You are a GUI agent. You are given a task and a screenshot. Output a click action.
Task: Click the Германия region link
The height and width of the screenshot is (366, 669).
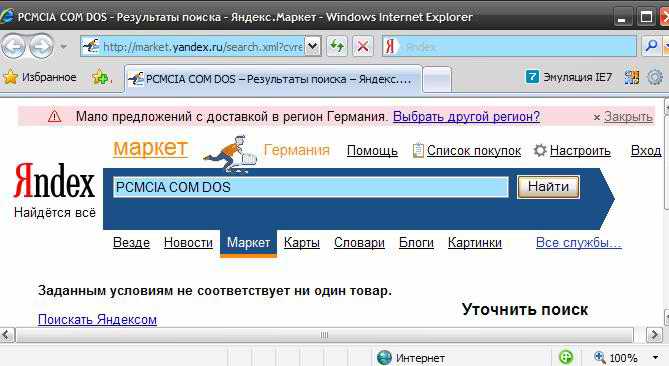(297, 150)
